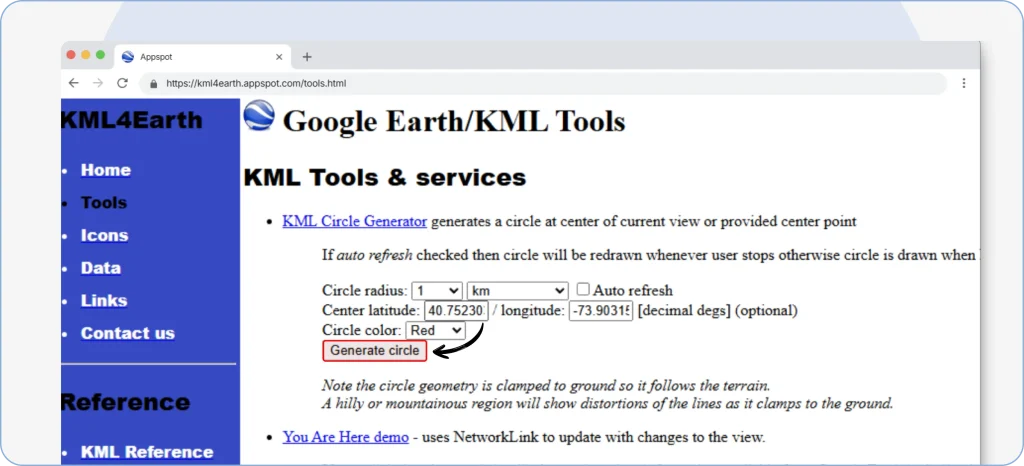Viewport: 1024px width, 466px height.
Task: Click the Circle radius label
Action: (x=365, y=290)
